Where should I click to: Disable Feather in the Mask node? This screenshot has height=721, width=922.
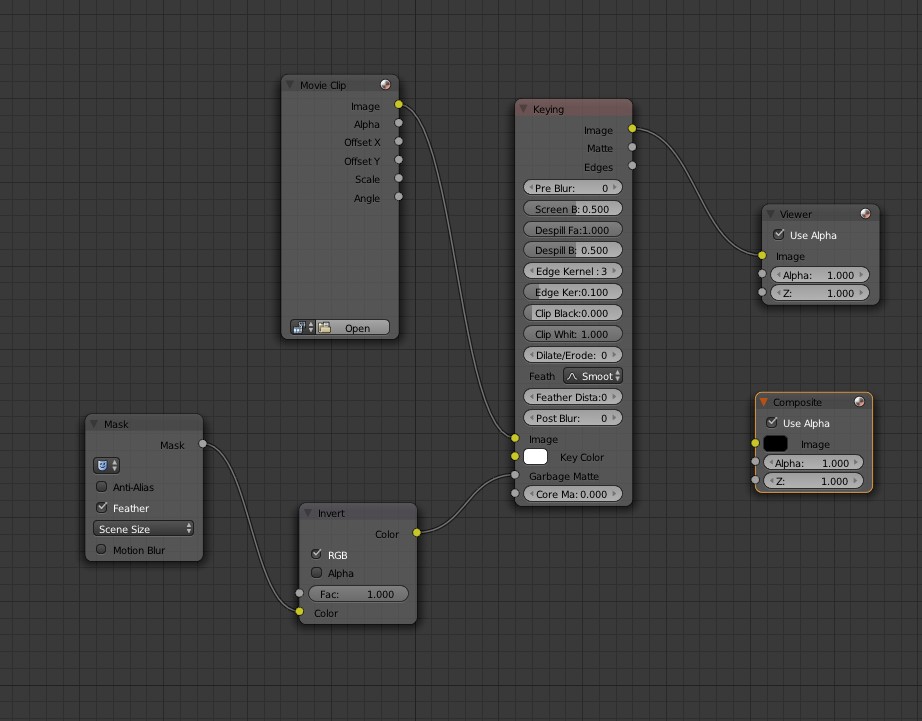[101, 507]
